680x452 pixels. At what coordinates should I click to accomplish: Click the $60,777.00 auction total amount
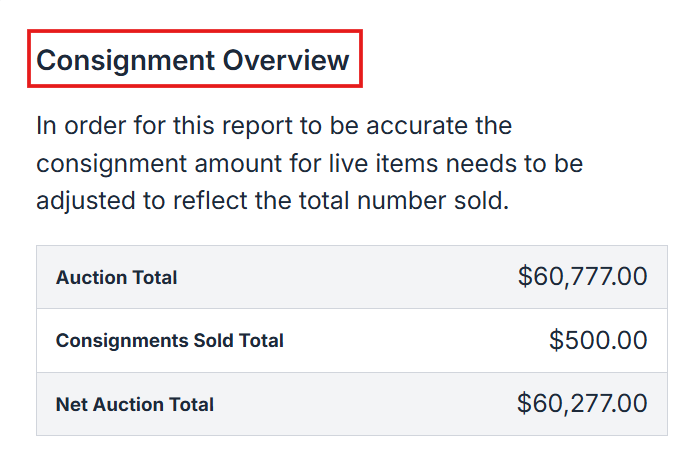tap(582, 277)
